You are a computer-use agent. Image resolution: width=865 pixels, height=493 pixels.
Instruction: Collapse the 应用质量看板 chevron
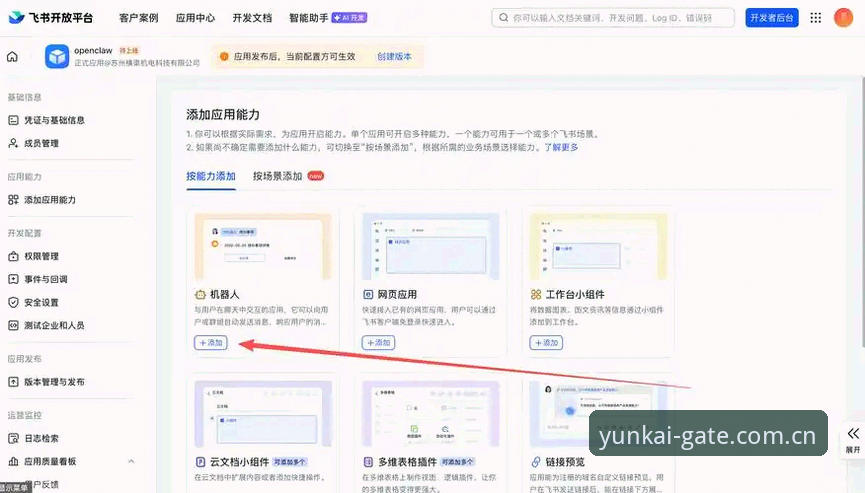(x=131, y=461)
